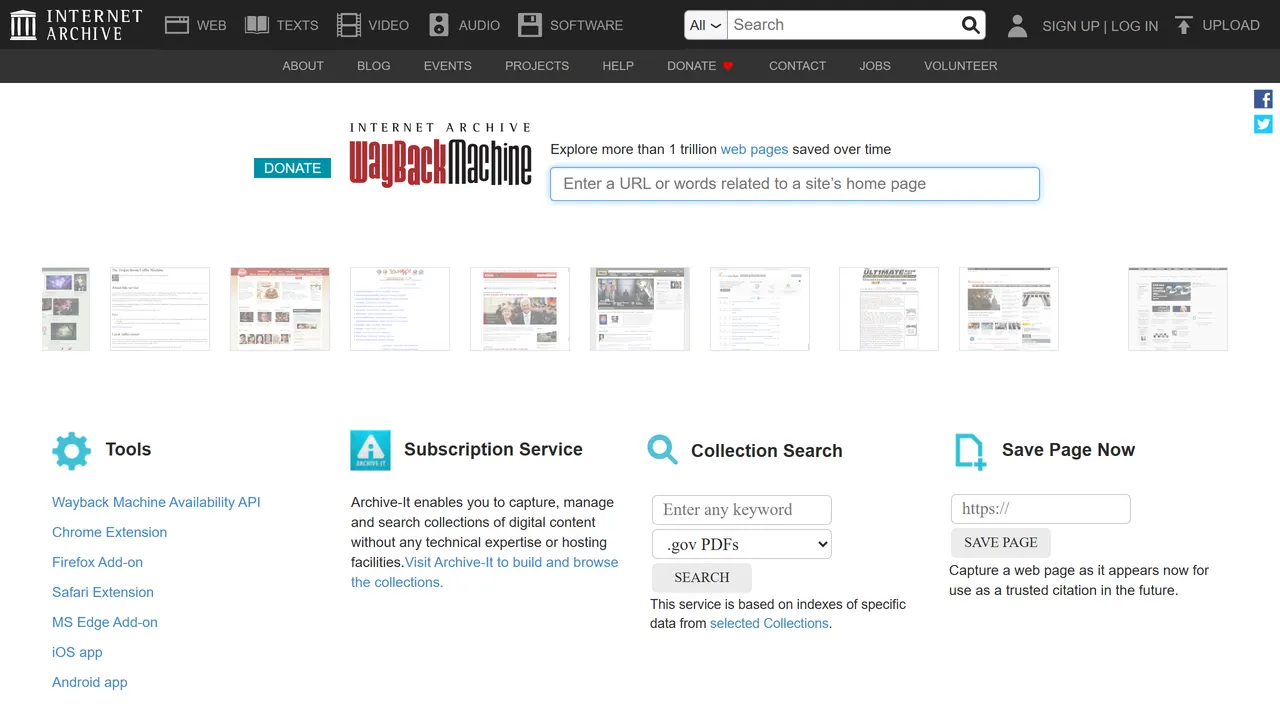Open the Chrome Extension link
Viewport: 1280px width, 720px height.
point(110,532)
